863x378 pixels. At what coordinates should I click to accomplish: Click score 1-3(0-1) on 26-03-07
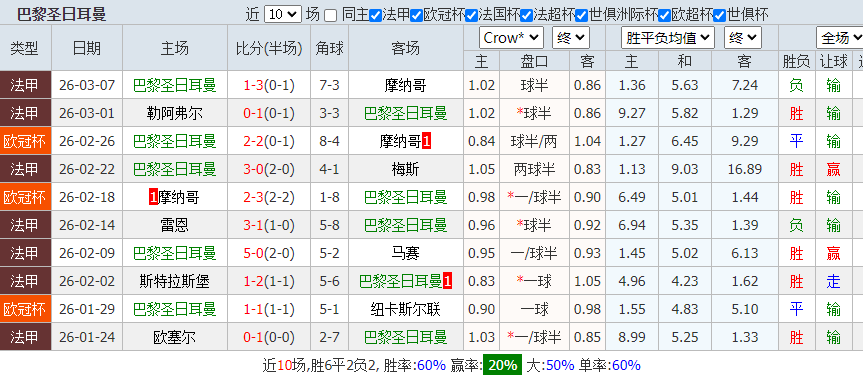point(269,85)
